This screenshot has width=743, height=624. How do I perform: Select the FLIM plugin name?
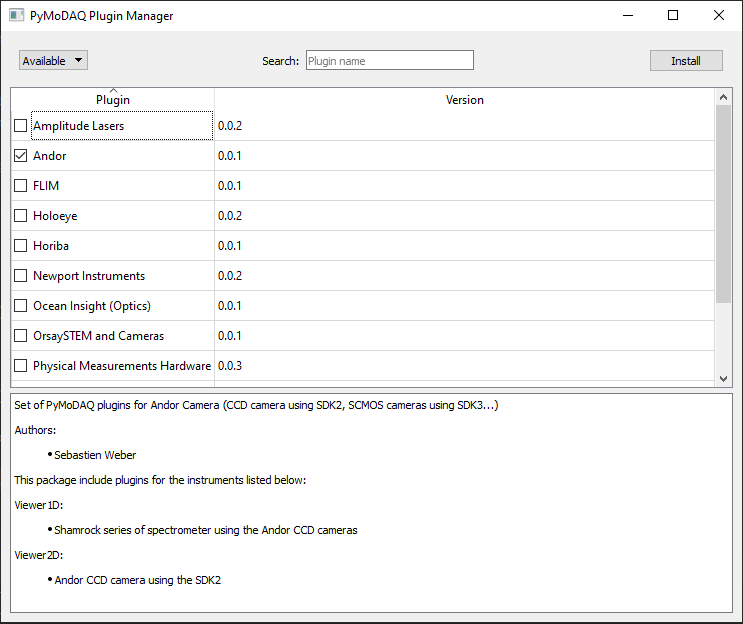coord(46,185)
